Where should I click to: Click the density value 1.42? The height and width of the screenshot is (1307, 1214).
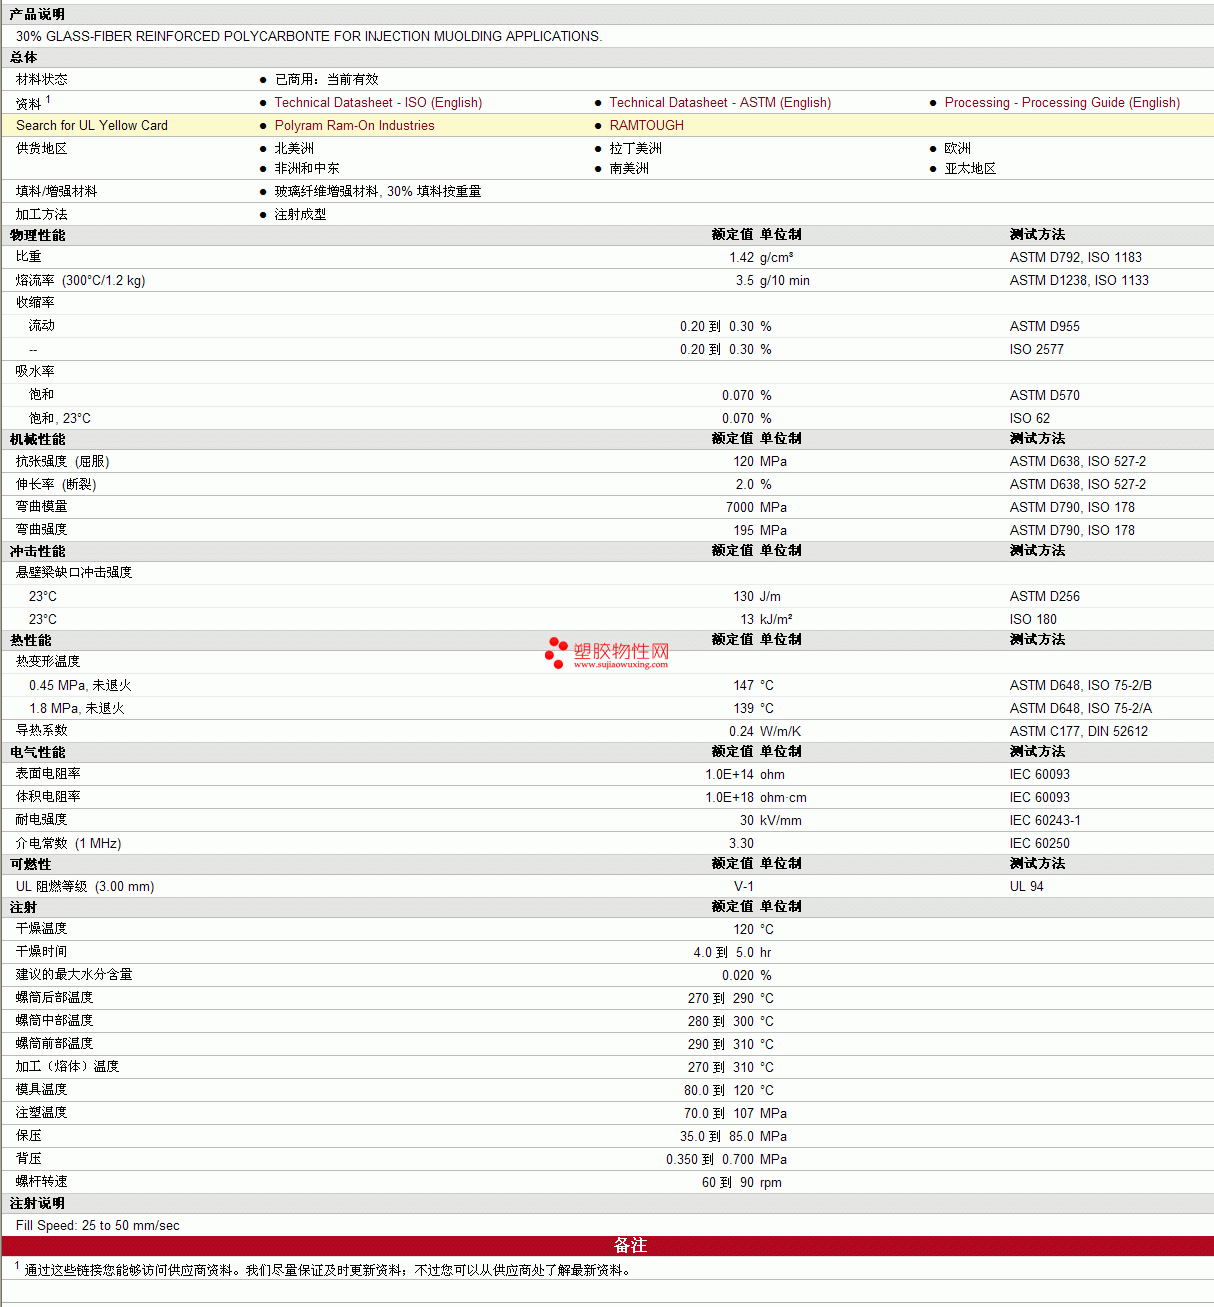(742, 258)
